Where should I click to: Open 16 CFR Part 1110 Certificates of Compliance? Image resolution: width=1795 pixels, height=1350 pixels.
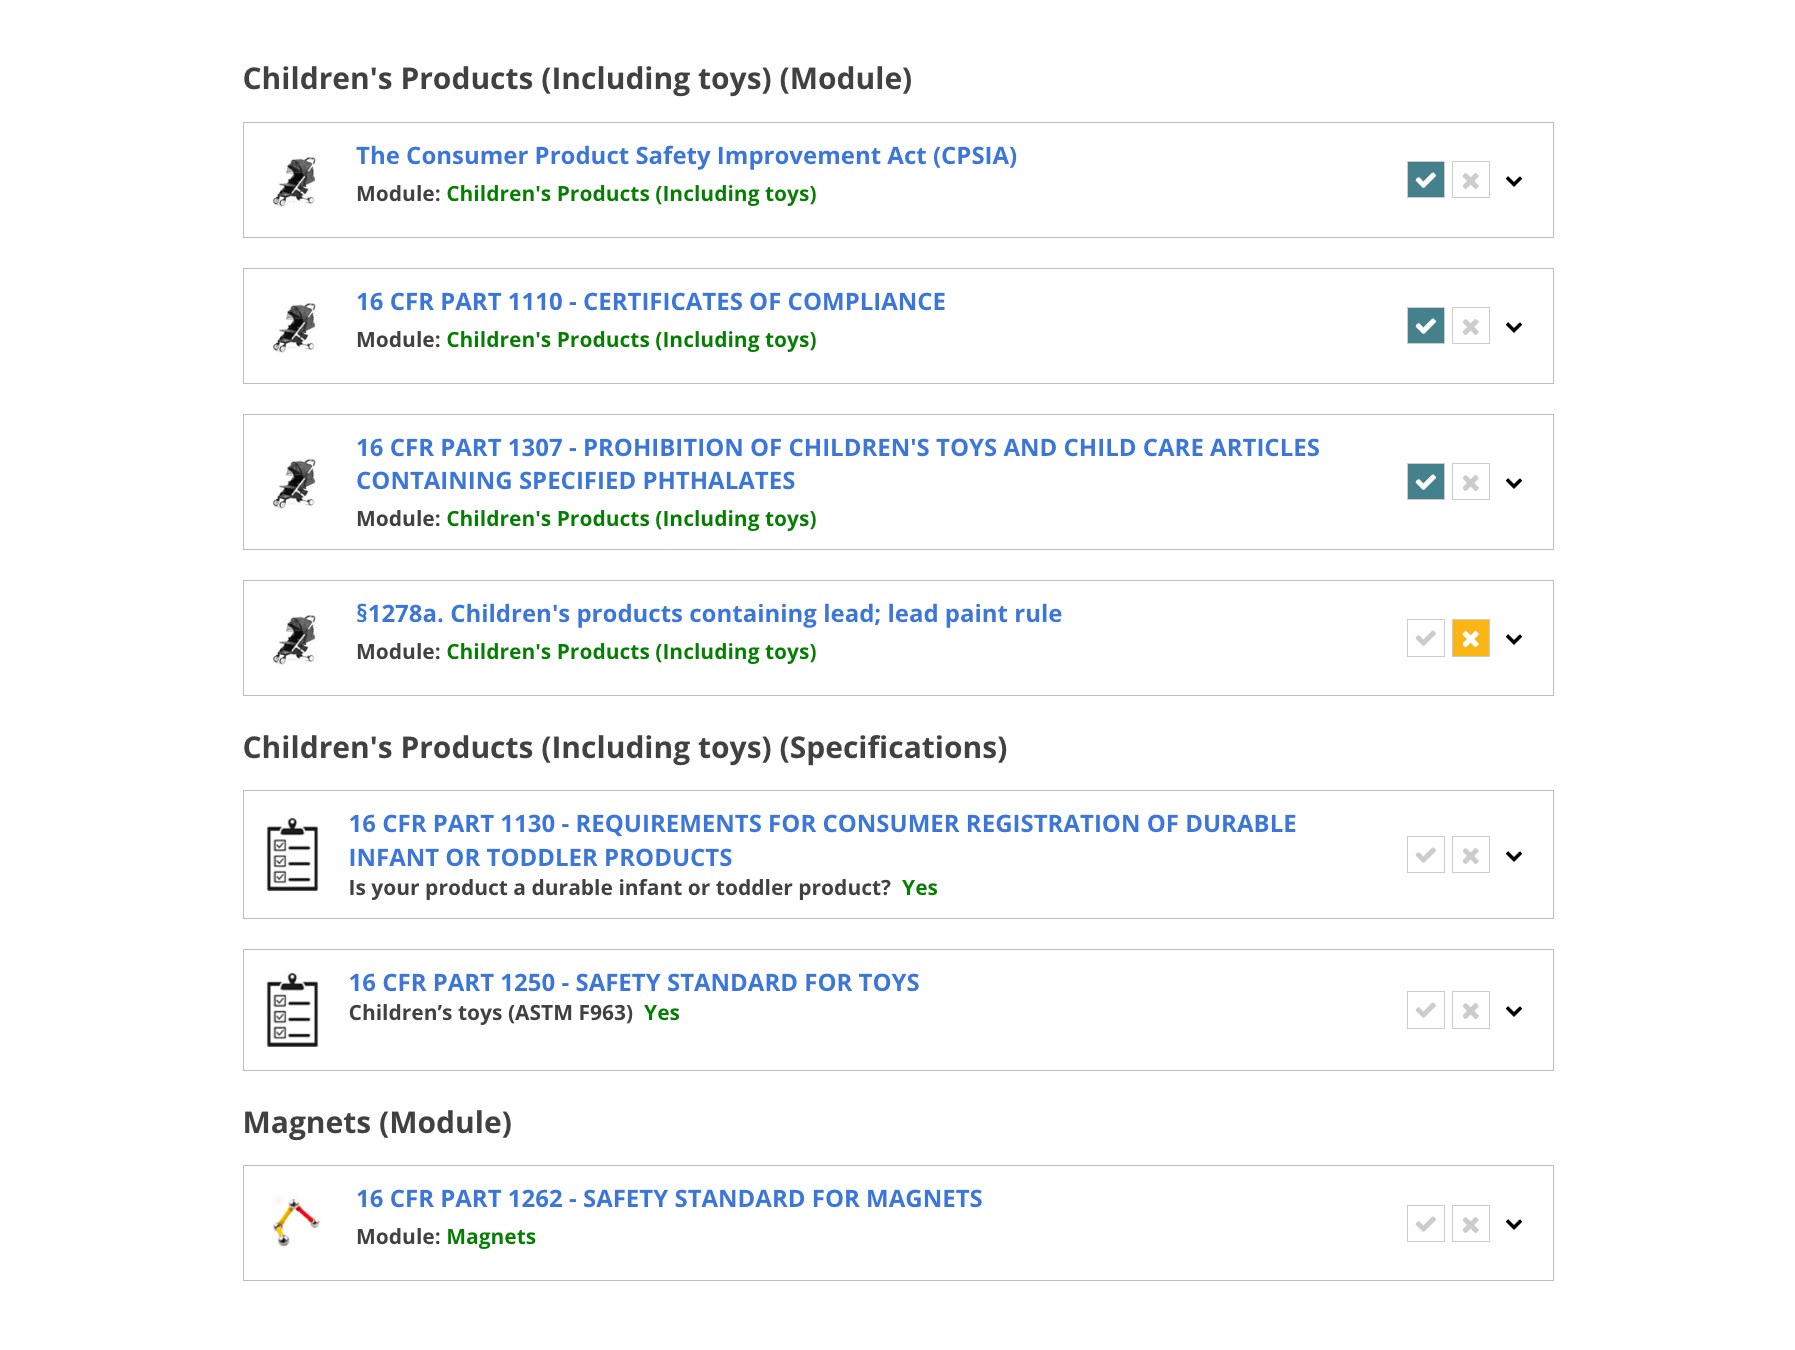click(x=650, y=302)
